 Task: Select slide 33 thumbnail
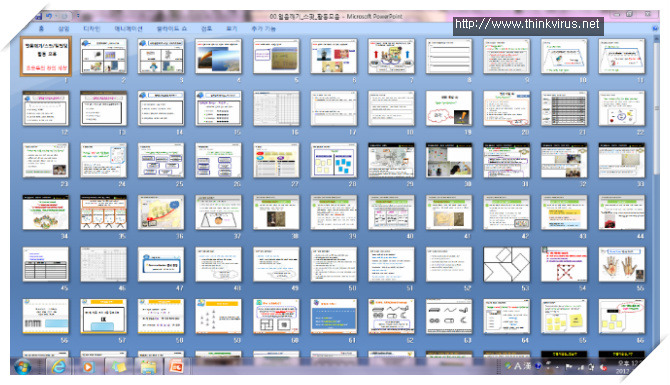(622, 160)
